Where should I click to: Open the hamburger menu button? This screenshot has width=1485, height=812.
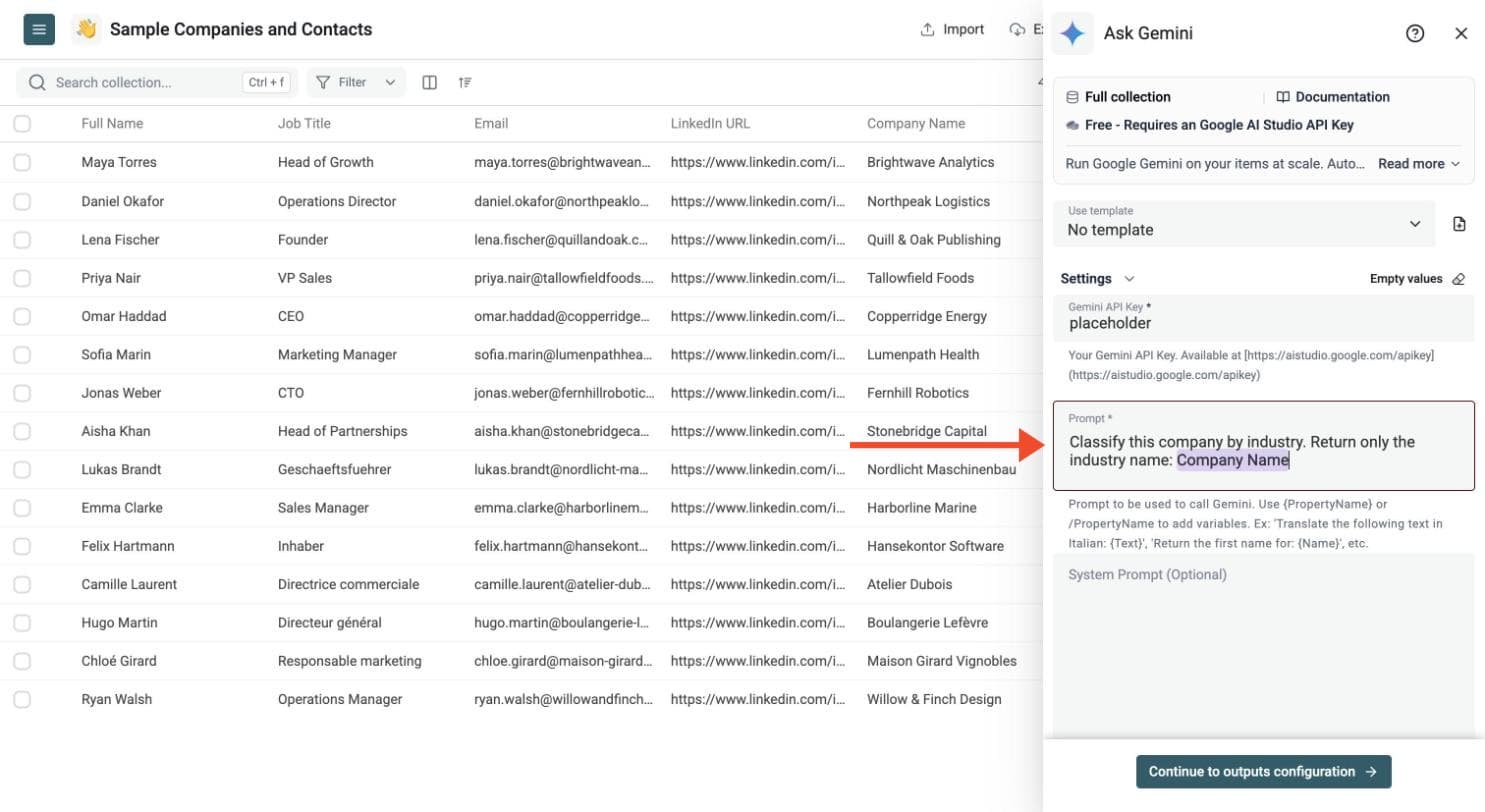pos(39,29)
